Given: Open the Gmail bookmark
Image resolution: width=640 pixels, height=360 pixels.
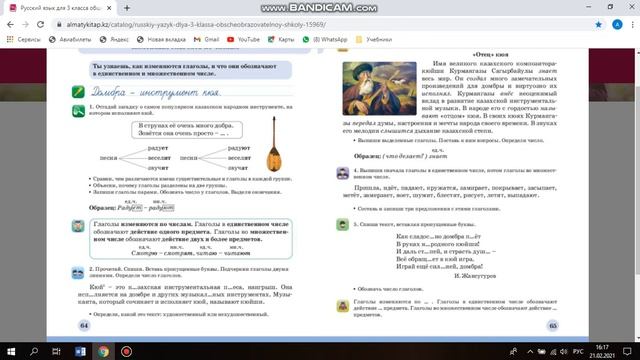Looking at the screenshot, I should 207,40.
